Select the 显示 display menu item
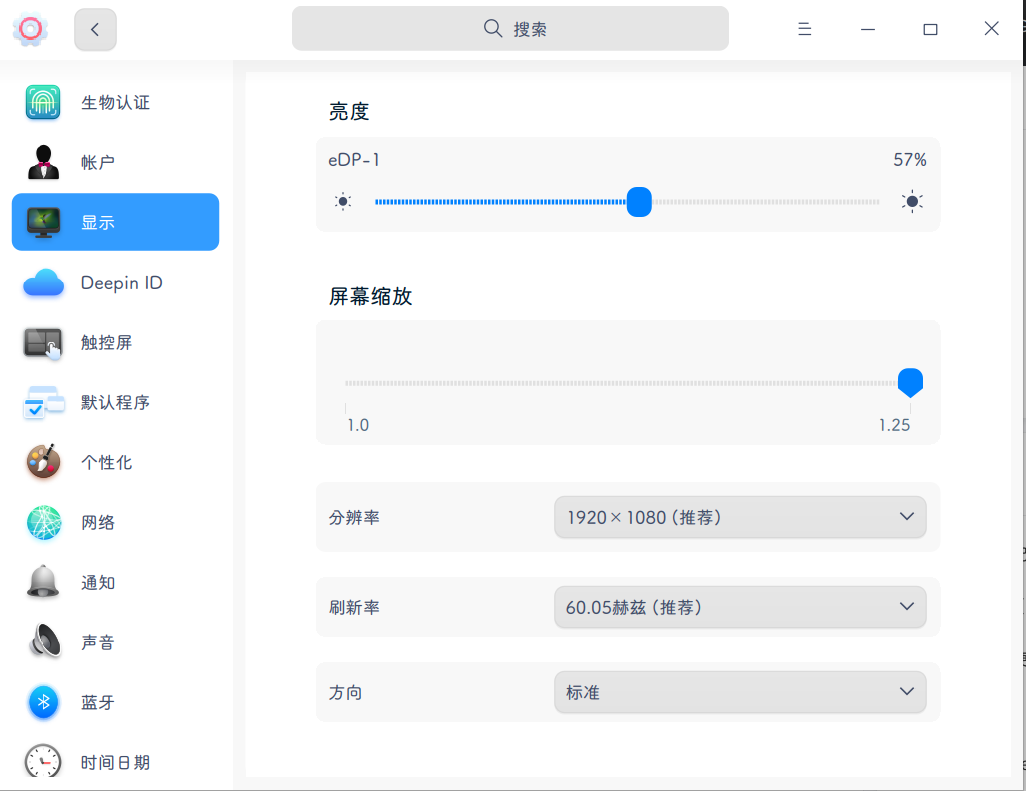Viewport: 1026px width, 791px height. 115,222
